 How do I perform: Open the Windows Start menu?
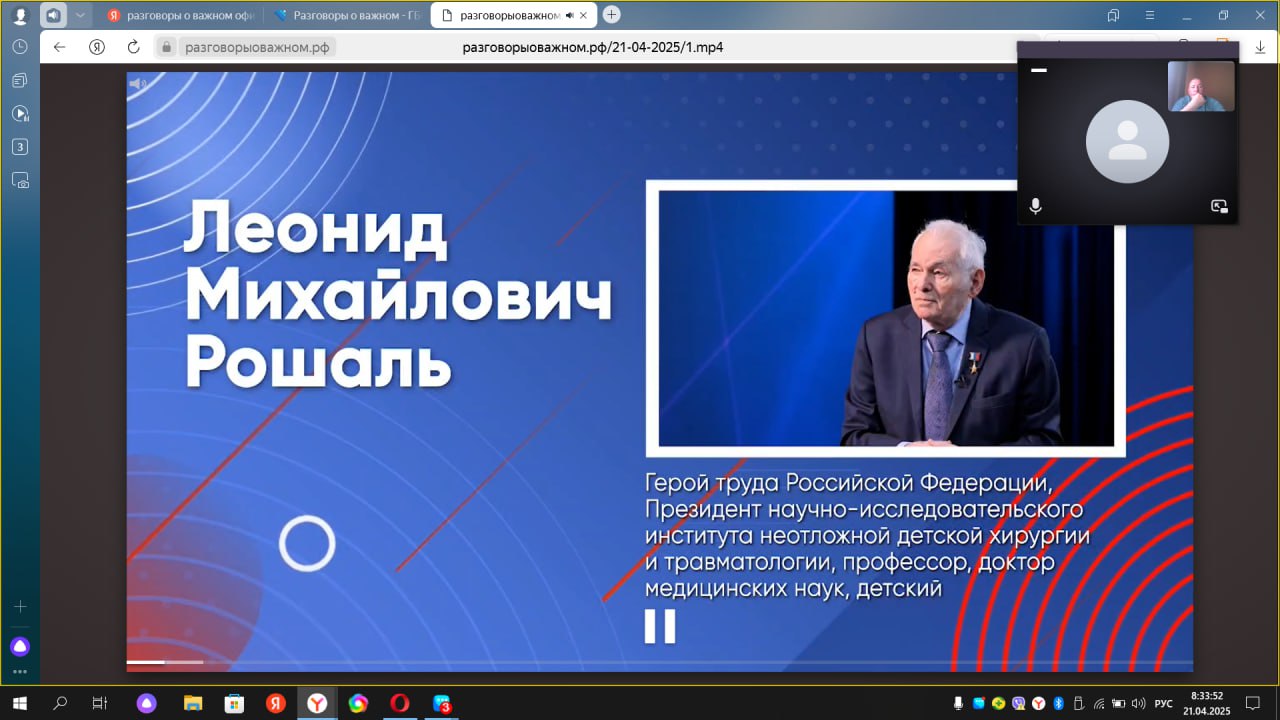(19, 703)
